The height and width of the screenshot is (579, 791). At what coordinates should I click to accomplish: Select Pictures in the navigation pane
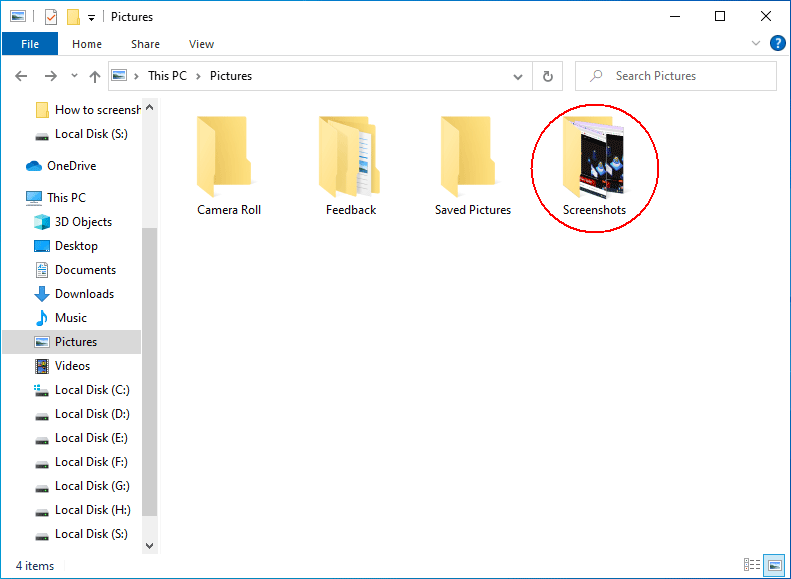pyautogui.click(x=72, y=342)
